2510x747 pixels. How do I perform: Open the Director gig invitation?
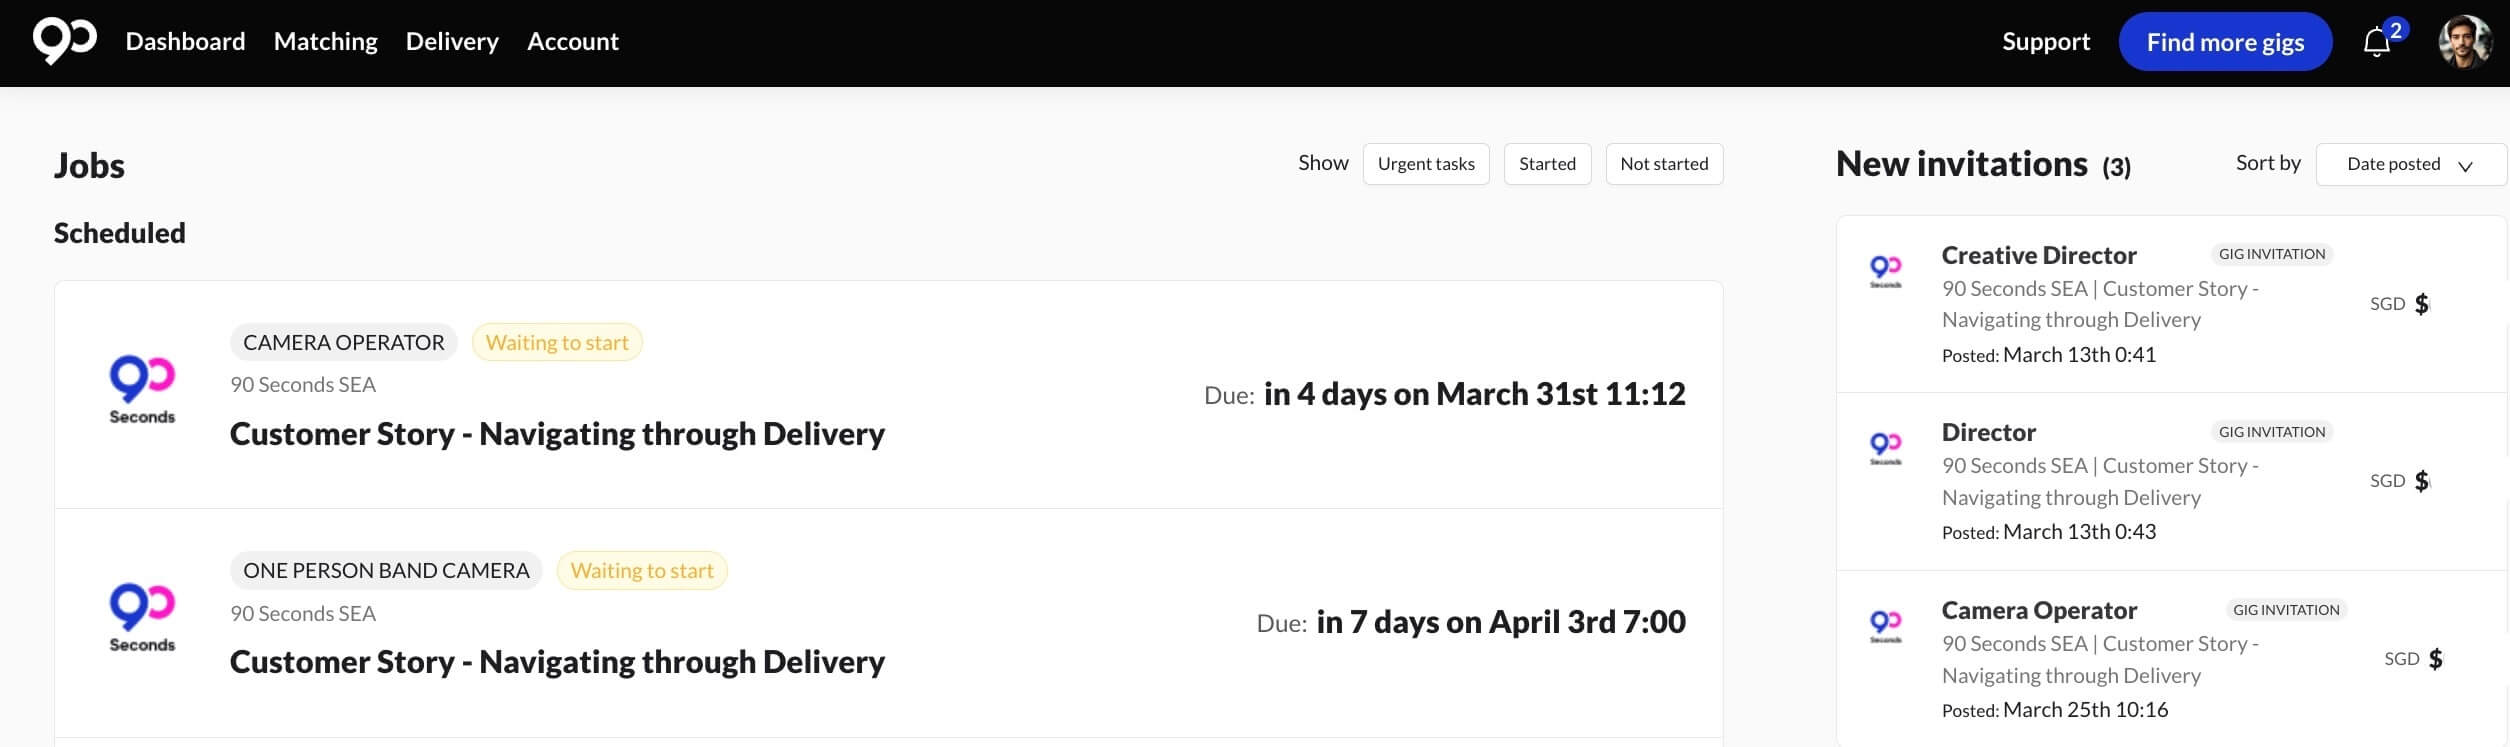1988,433
